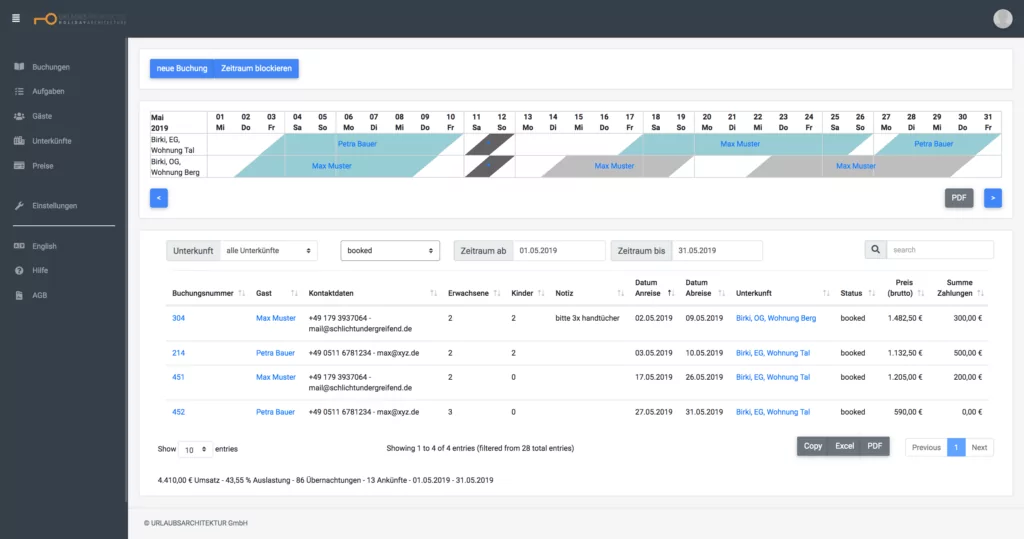Screen dimensions: 1024x539
Task: Click the Zeitraum blockieren button
Action: coord(256,68)
